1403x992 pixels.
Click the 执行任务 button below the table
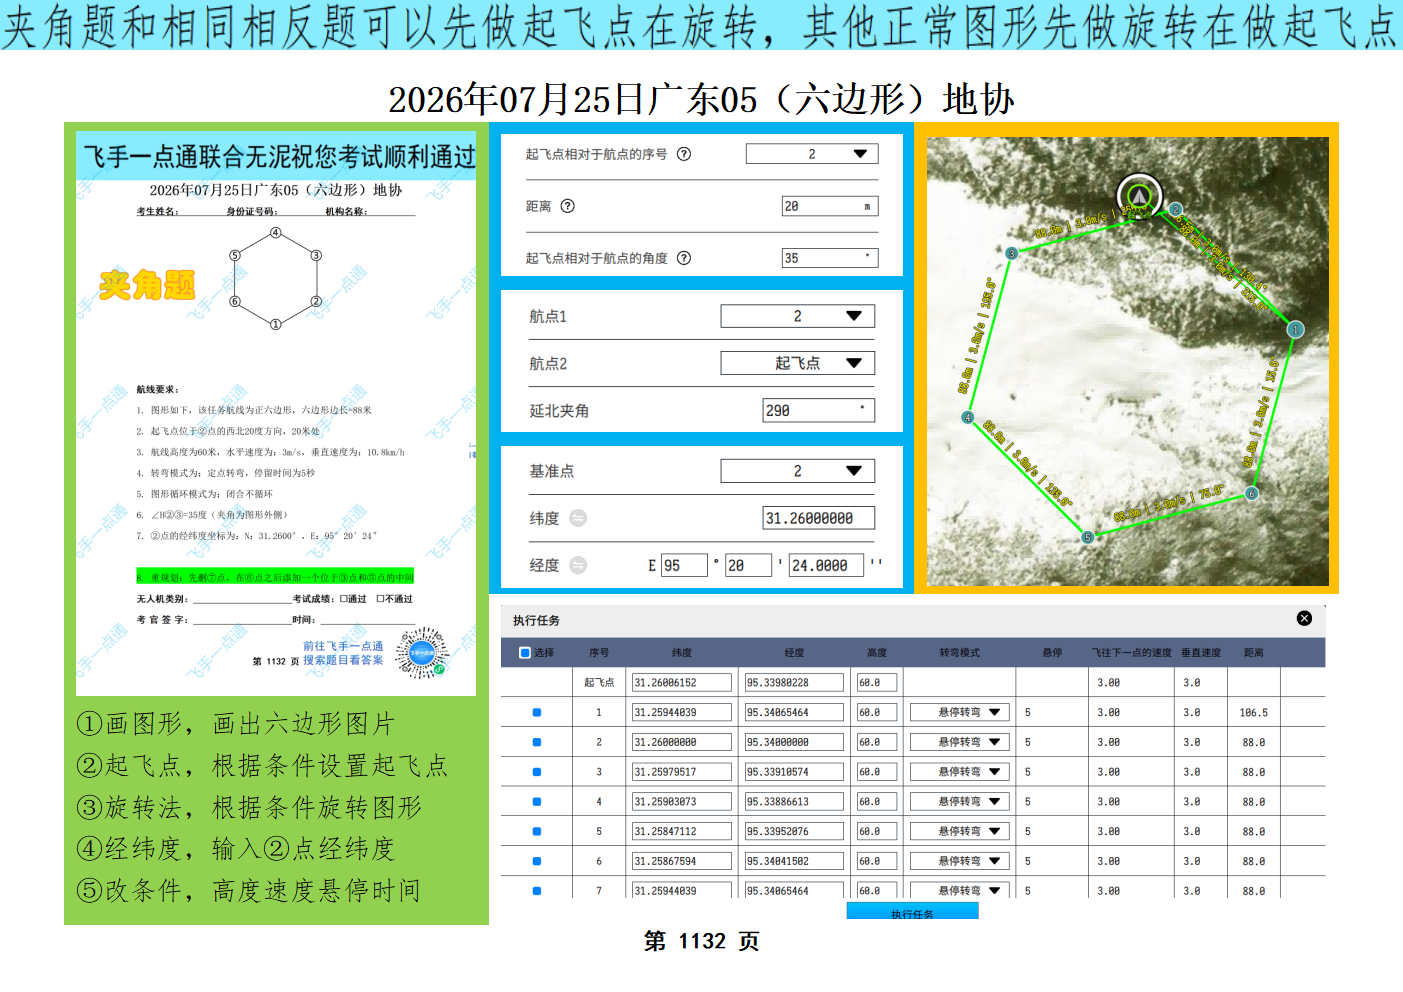(x=912, y=911)
